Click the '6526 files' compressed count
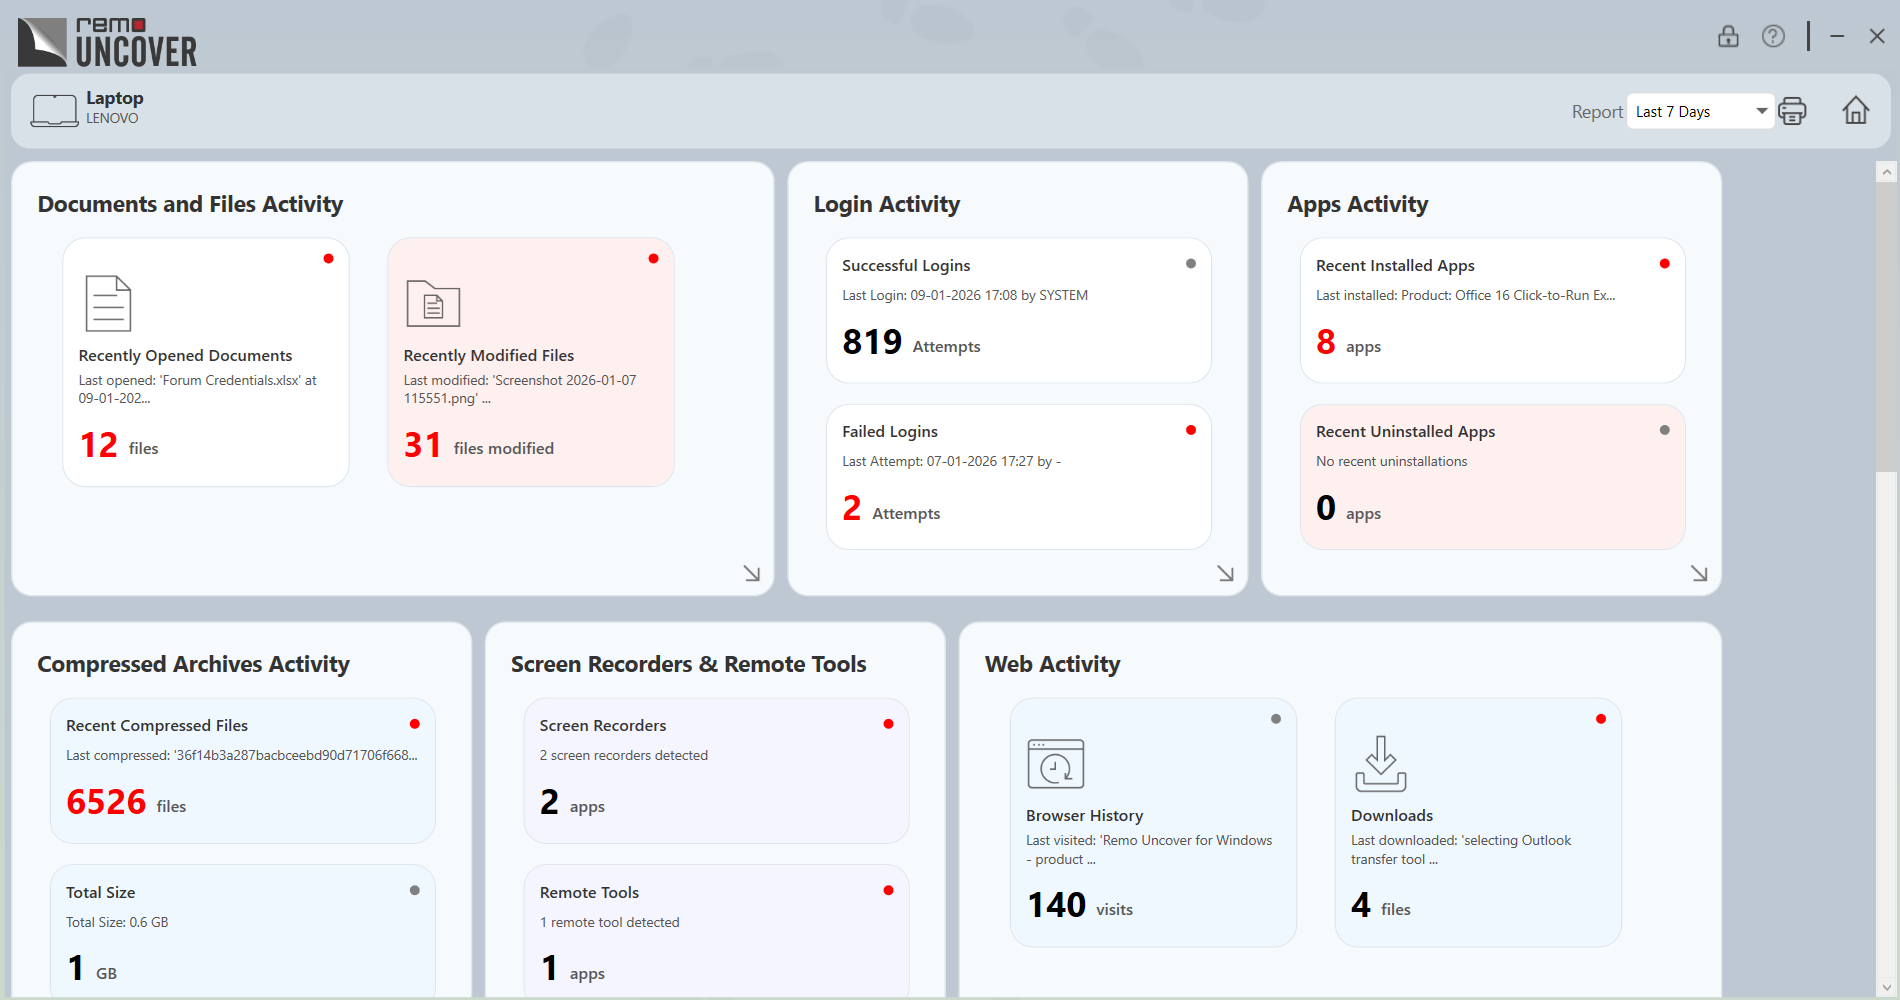Screen dimensions: 1900x1000 [x=126, y=802]
